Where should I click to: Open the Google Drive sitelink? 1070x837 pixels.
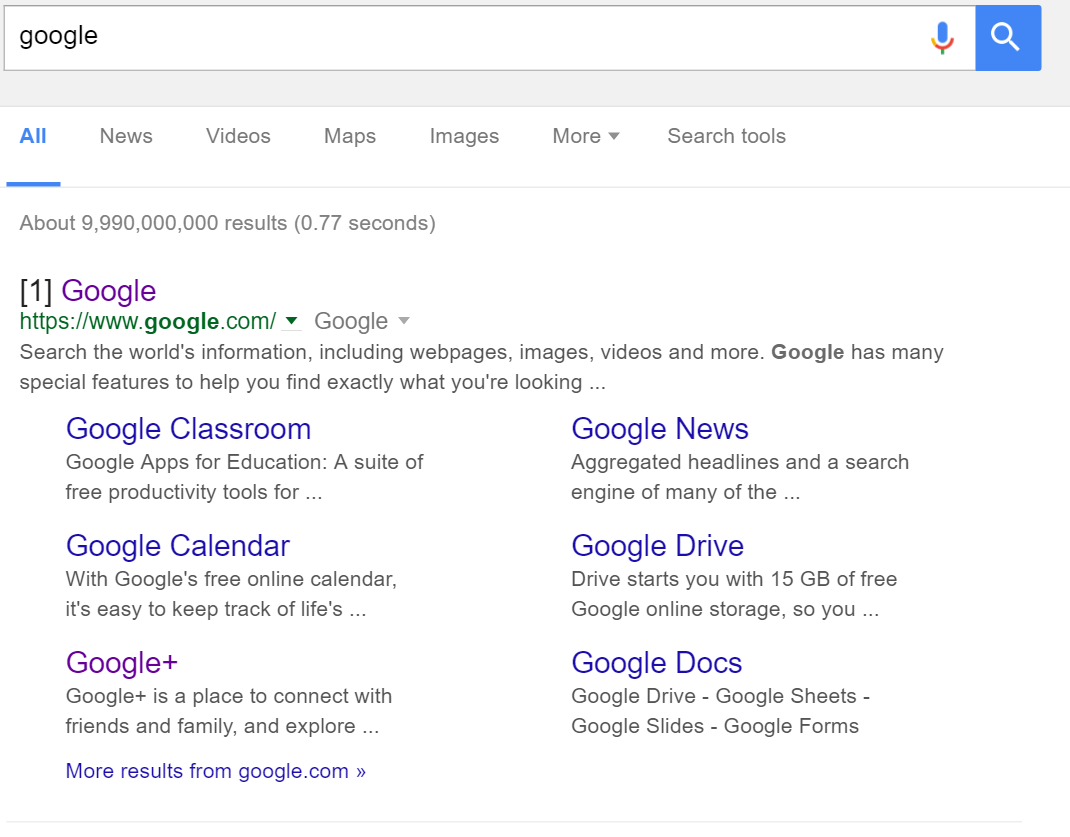(657, 546)
